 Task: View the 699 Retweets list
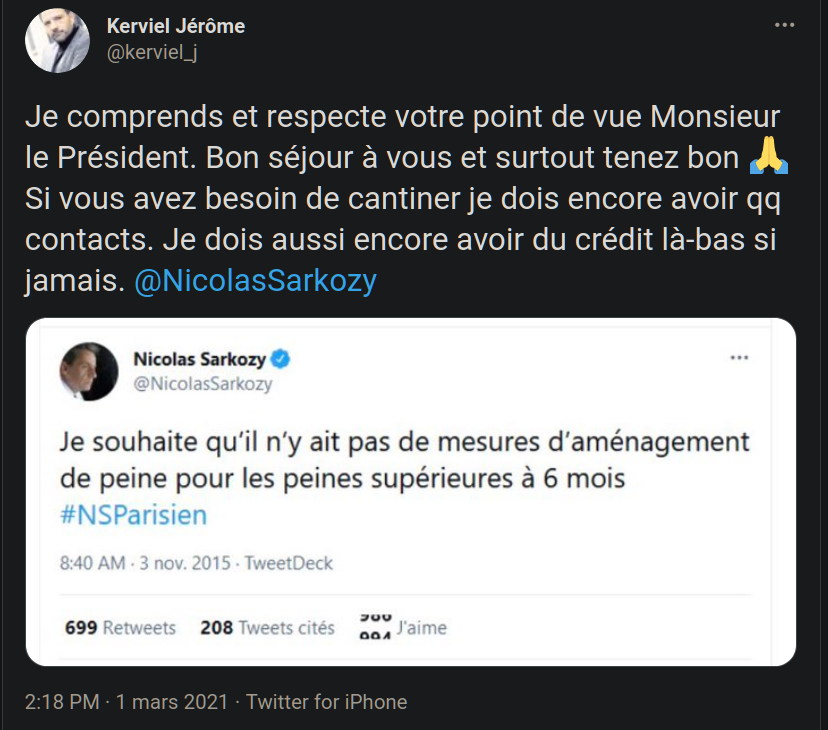120,628
